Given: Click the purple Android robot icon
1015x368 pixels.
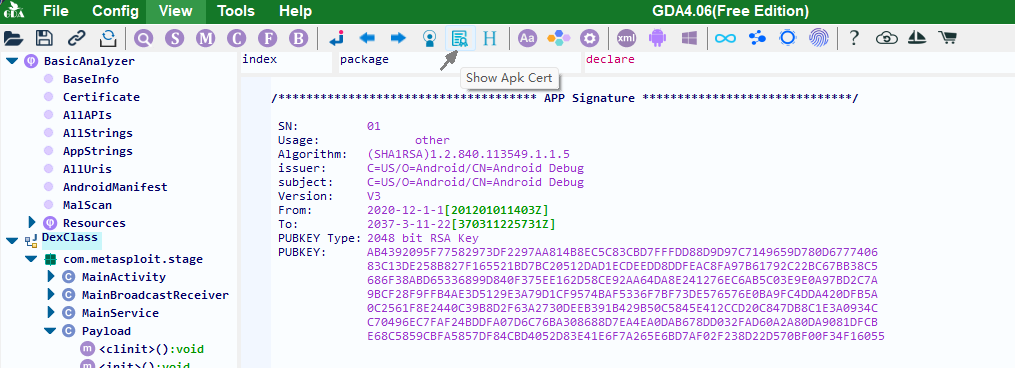Looking at the screenshot, I should point(658,38).
